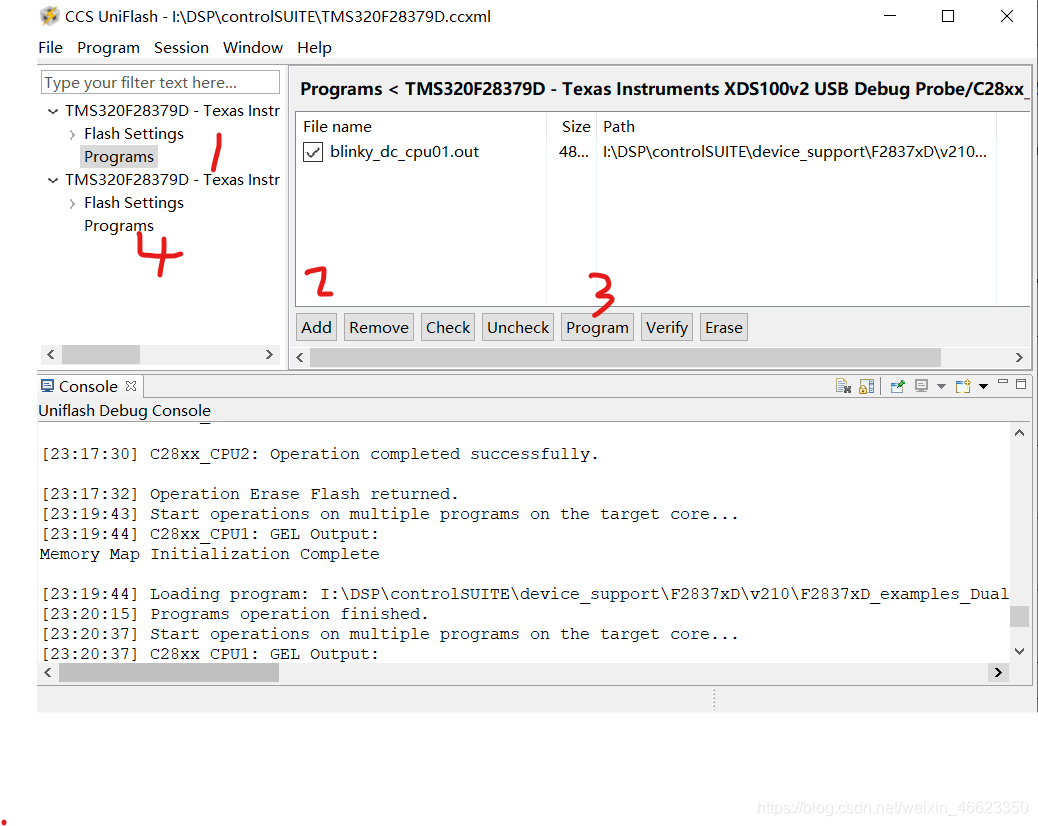The height and width of the screenshot is (826, 1038).
Task: Click the File name column header
Action: pos(422,126)
